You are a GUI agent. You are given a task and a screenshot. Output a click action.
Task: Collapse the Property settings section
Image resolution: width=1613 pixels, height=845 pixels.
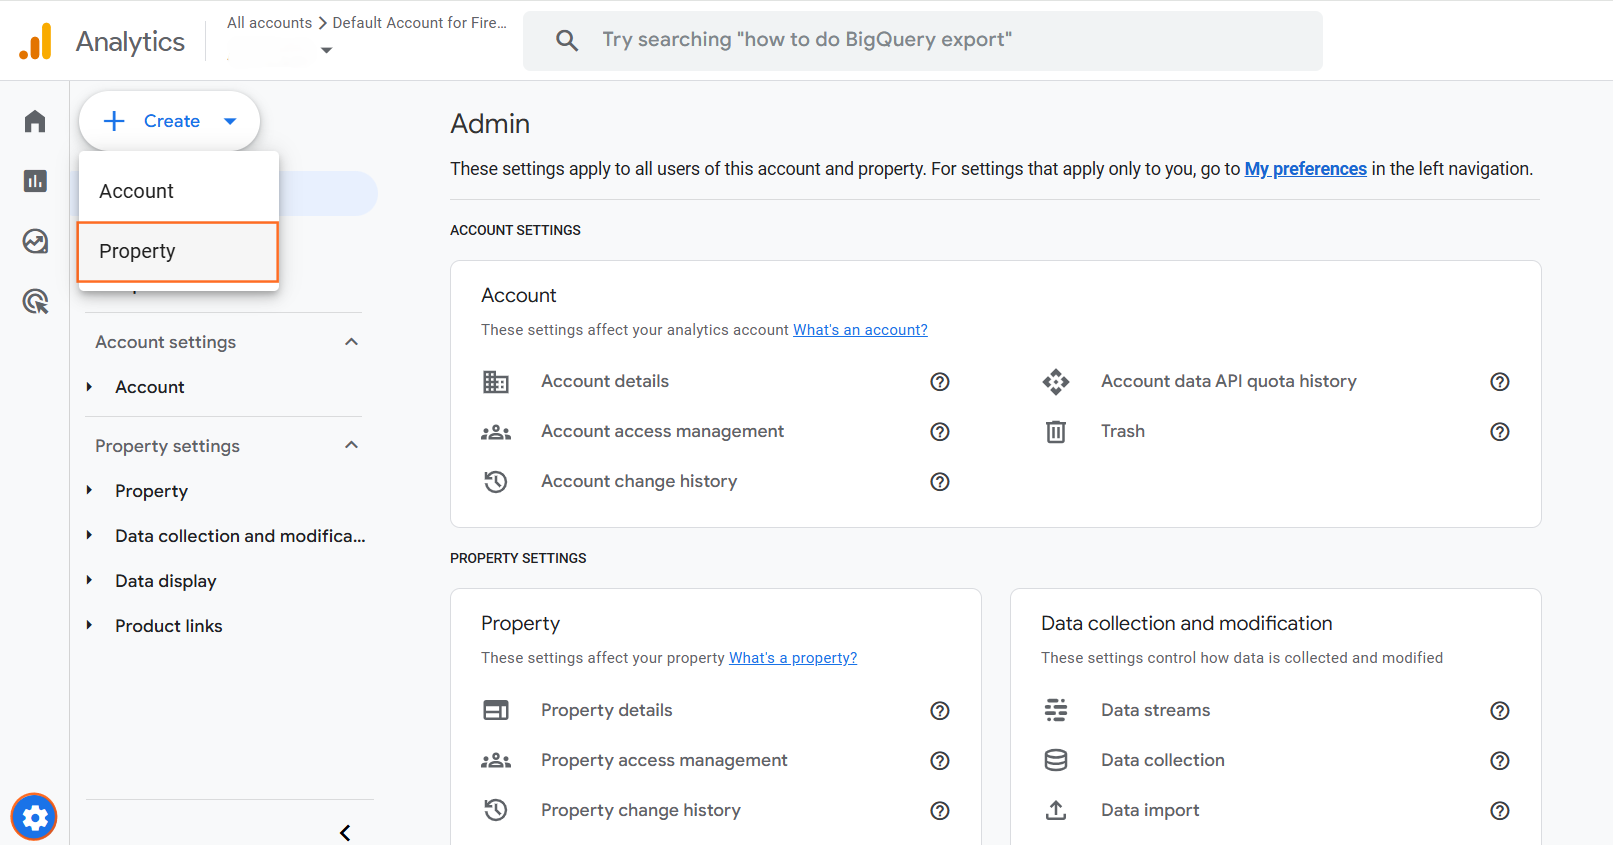351,445
